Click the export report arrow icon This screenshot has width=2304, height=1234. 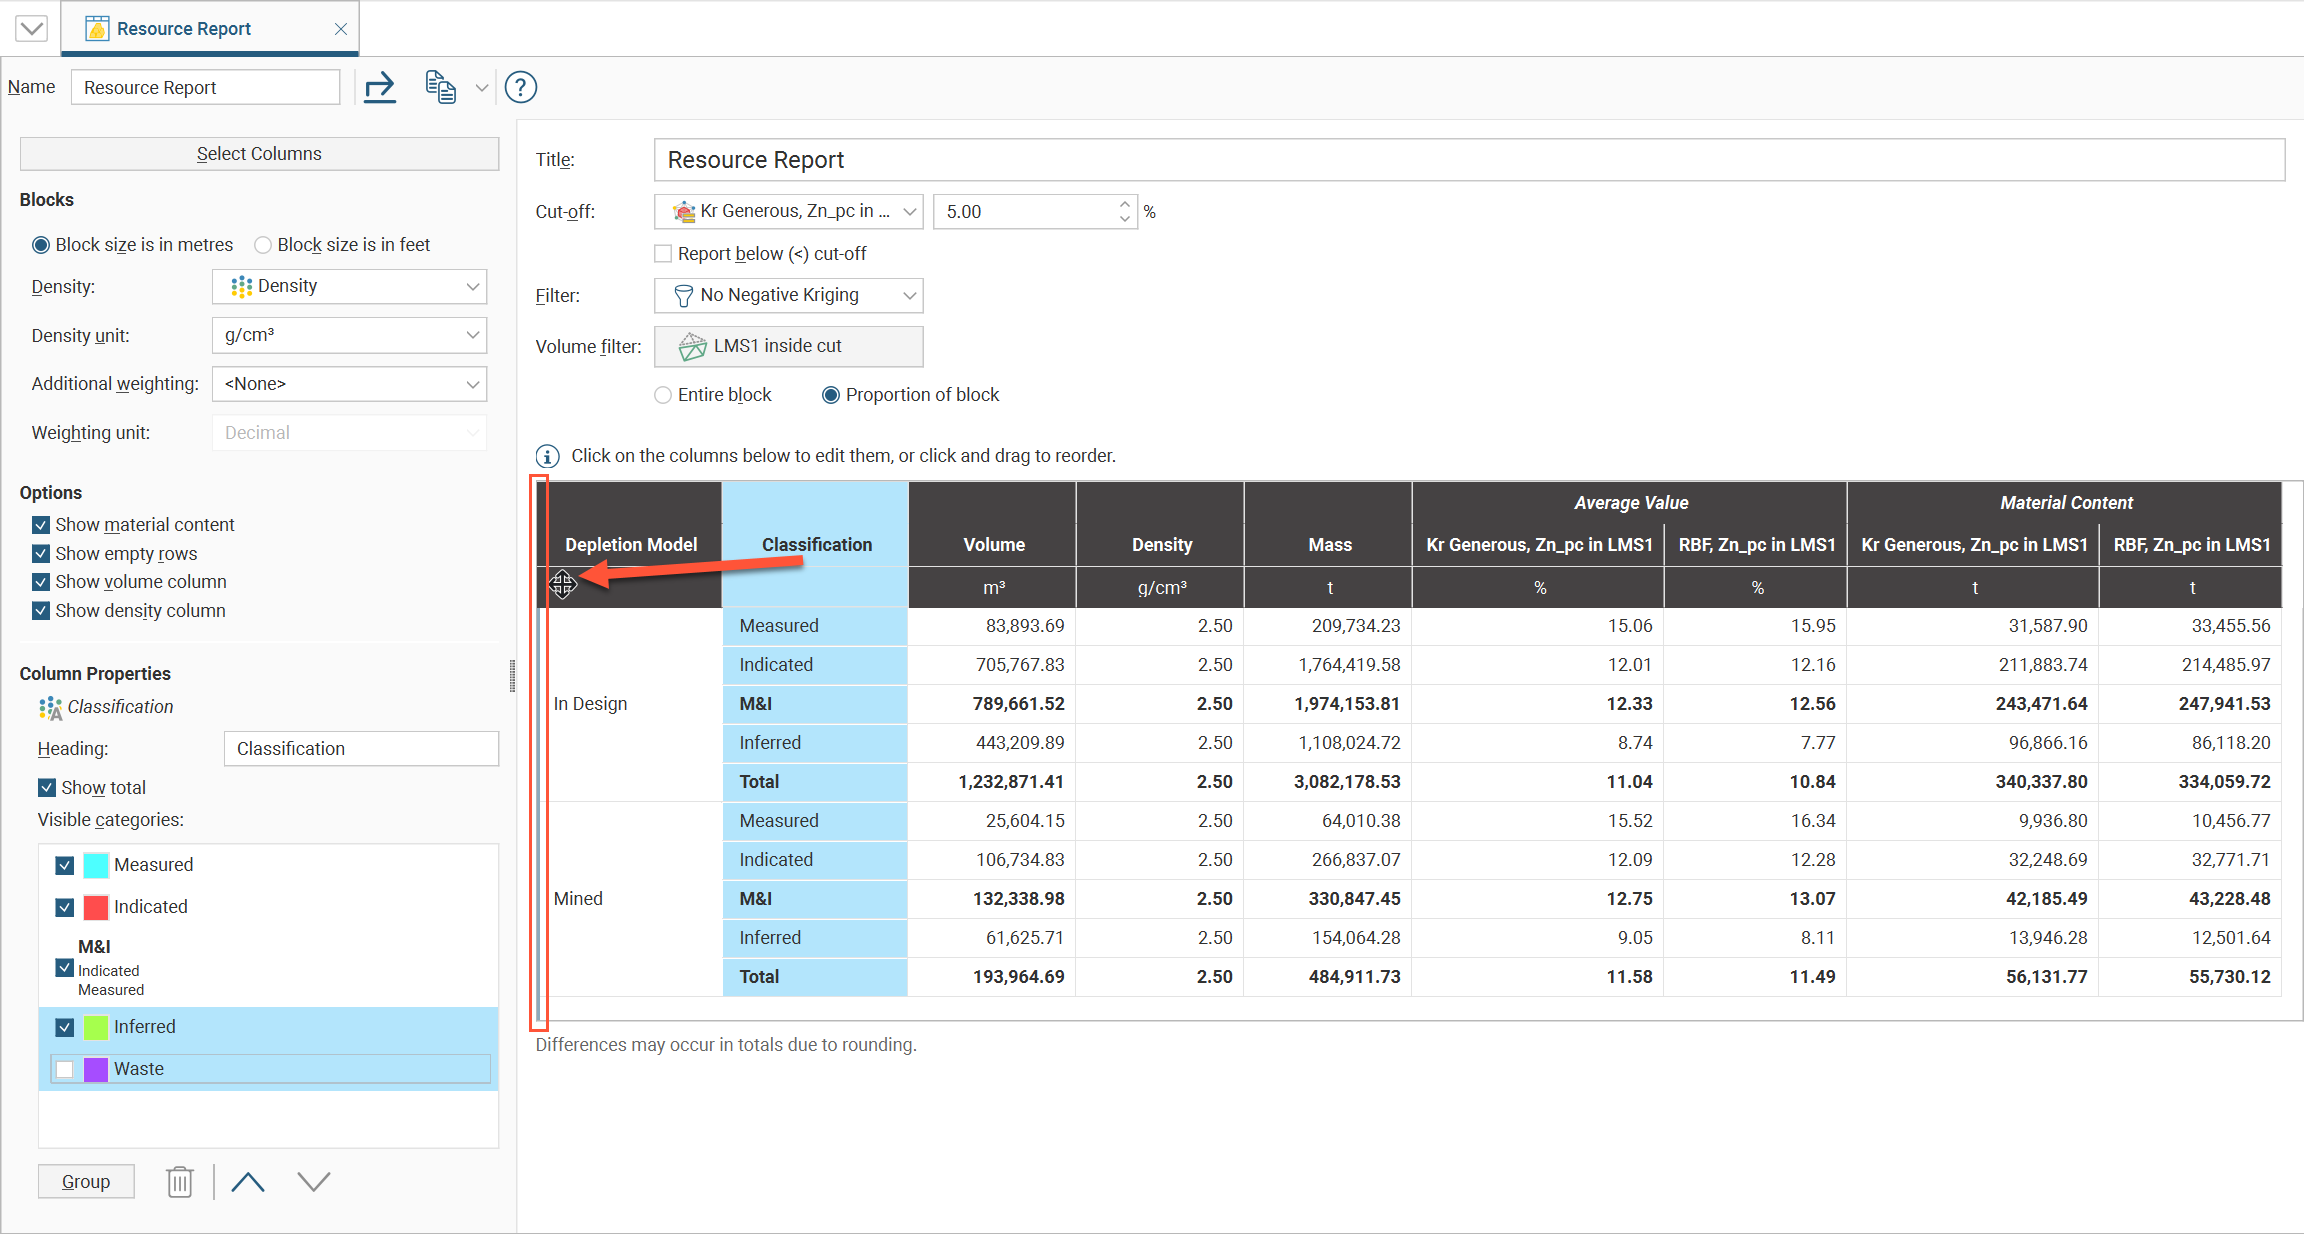(380, 88)
